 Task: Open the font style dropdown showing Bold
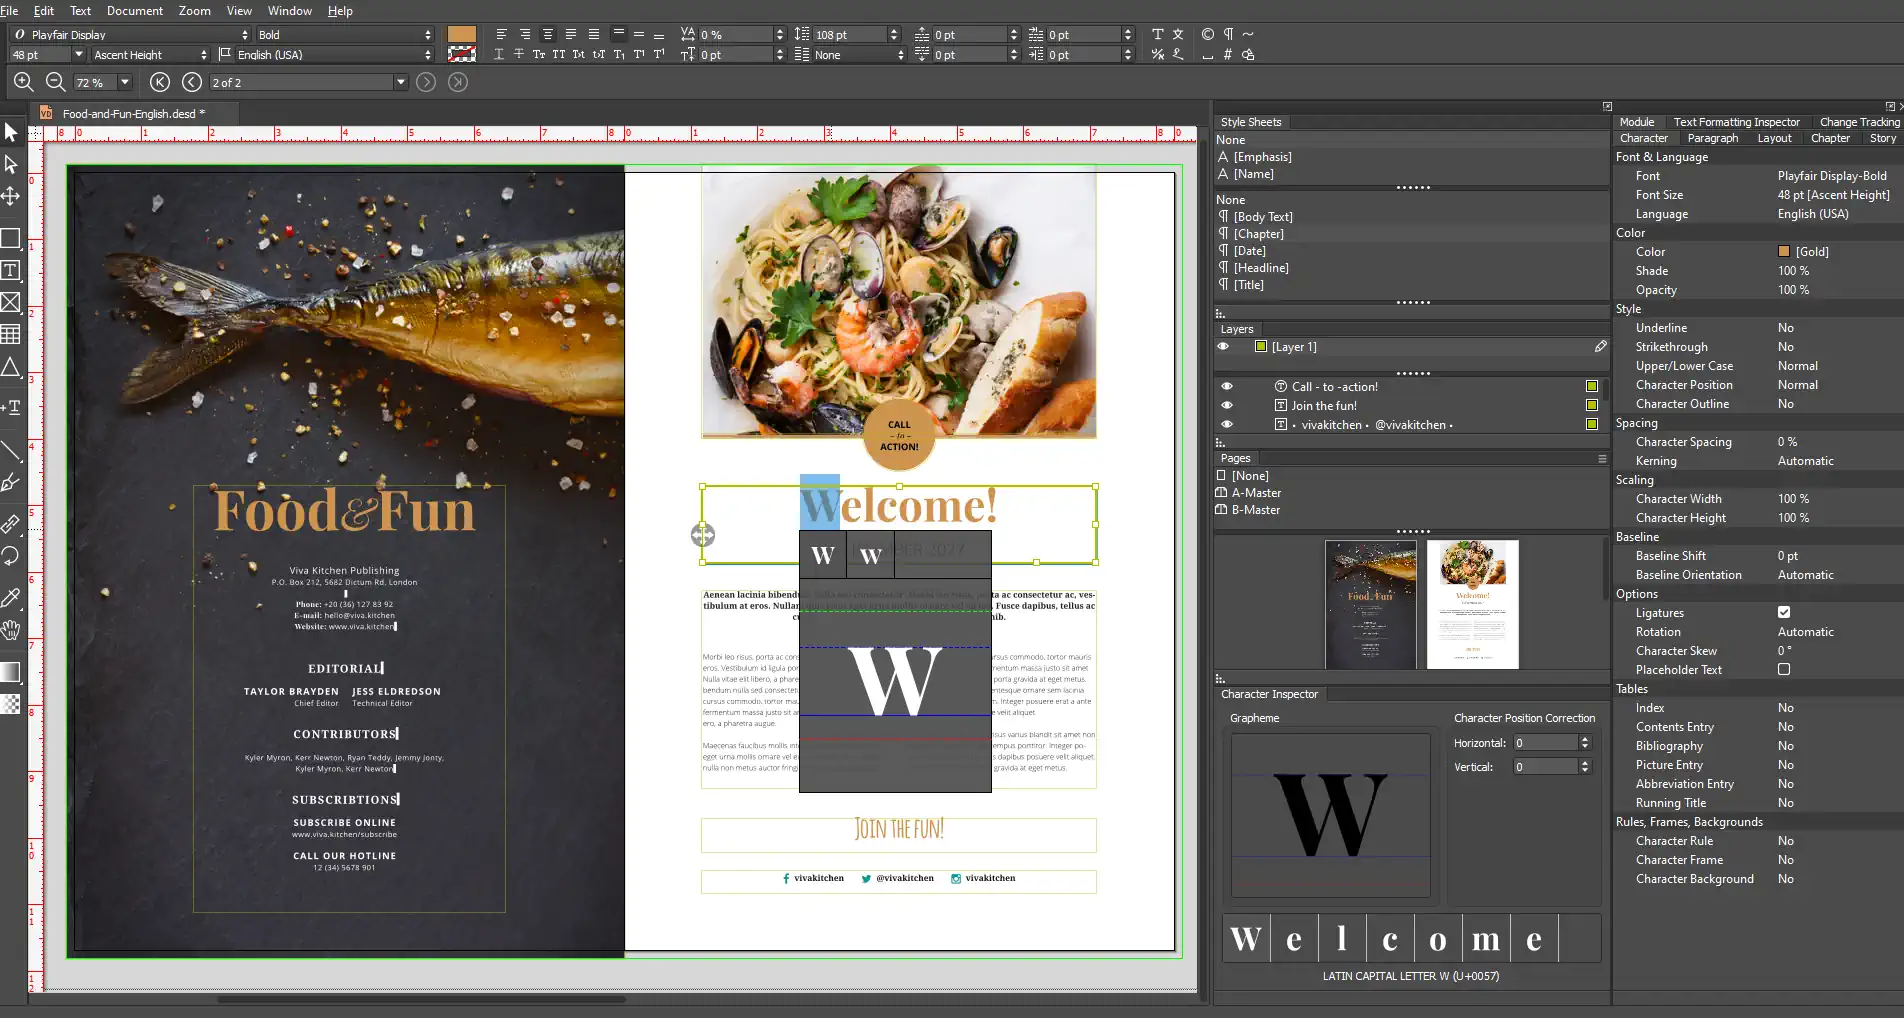pos(428,33)
